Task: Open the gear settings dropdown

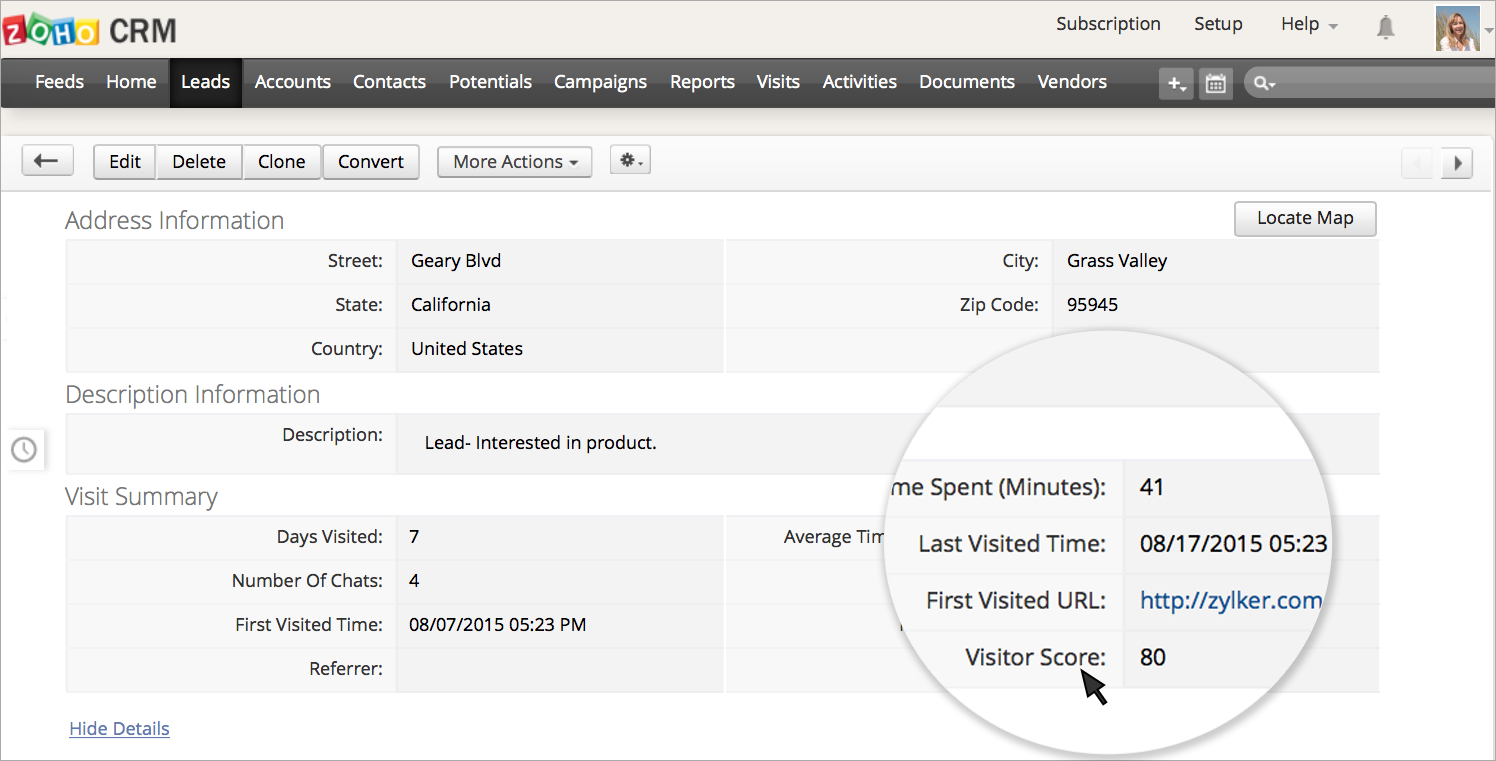Action: click(x=630, y=161)
